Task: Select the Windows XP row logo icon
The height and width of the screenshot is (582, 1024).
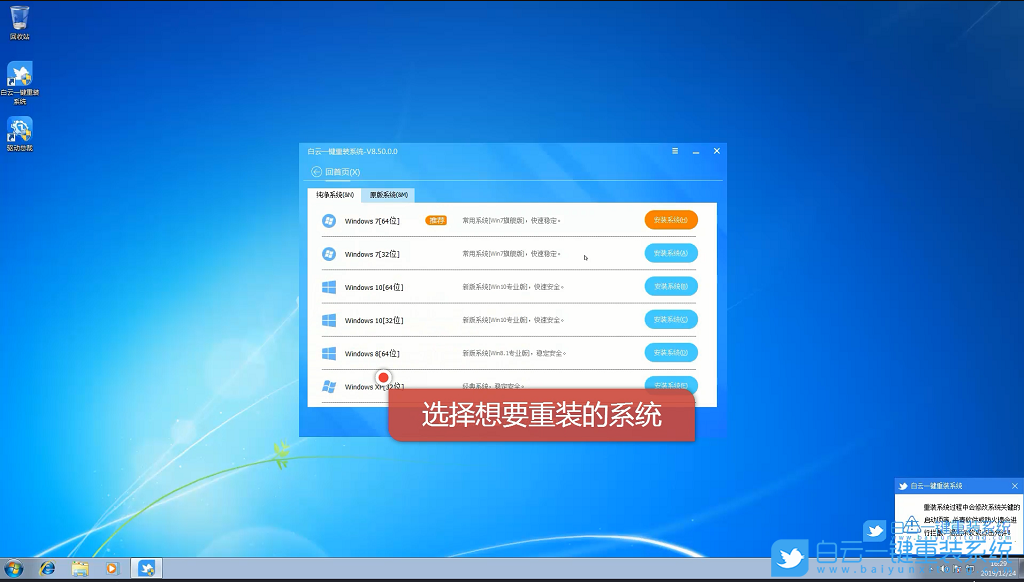Action: coord(329,386)
